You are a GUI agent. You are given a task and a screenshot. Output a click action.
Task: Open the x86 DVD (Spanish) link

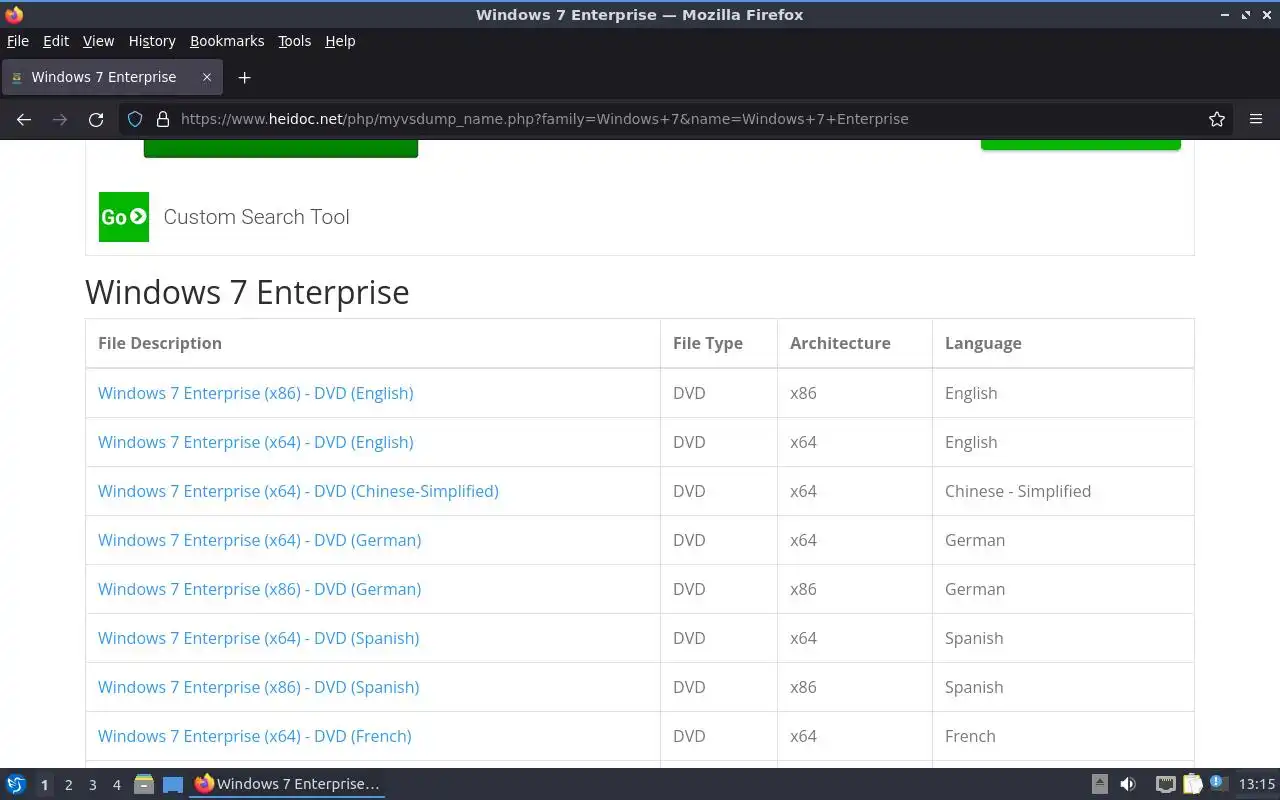pos(258,687)
